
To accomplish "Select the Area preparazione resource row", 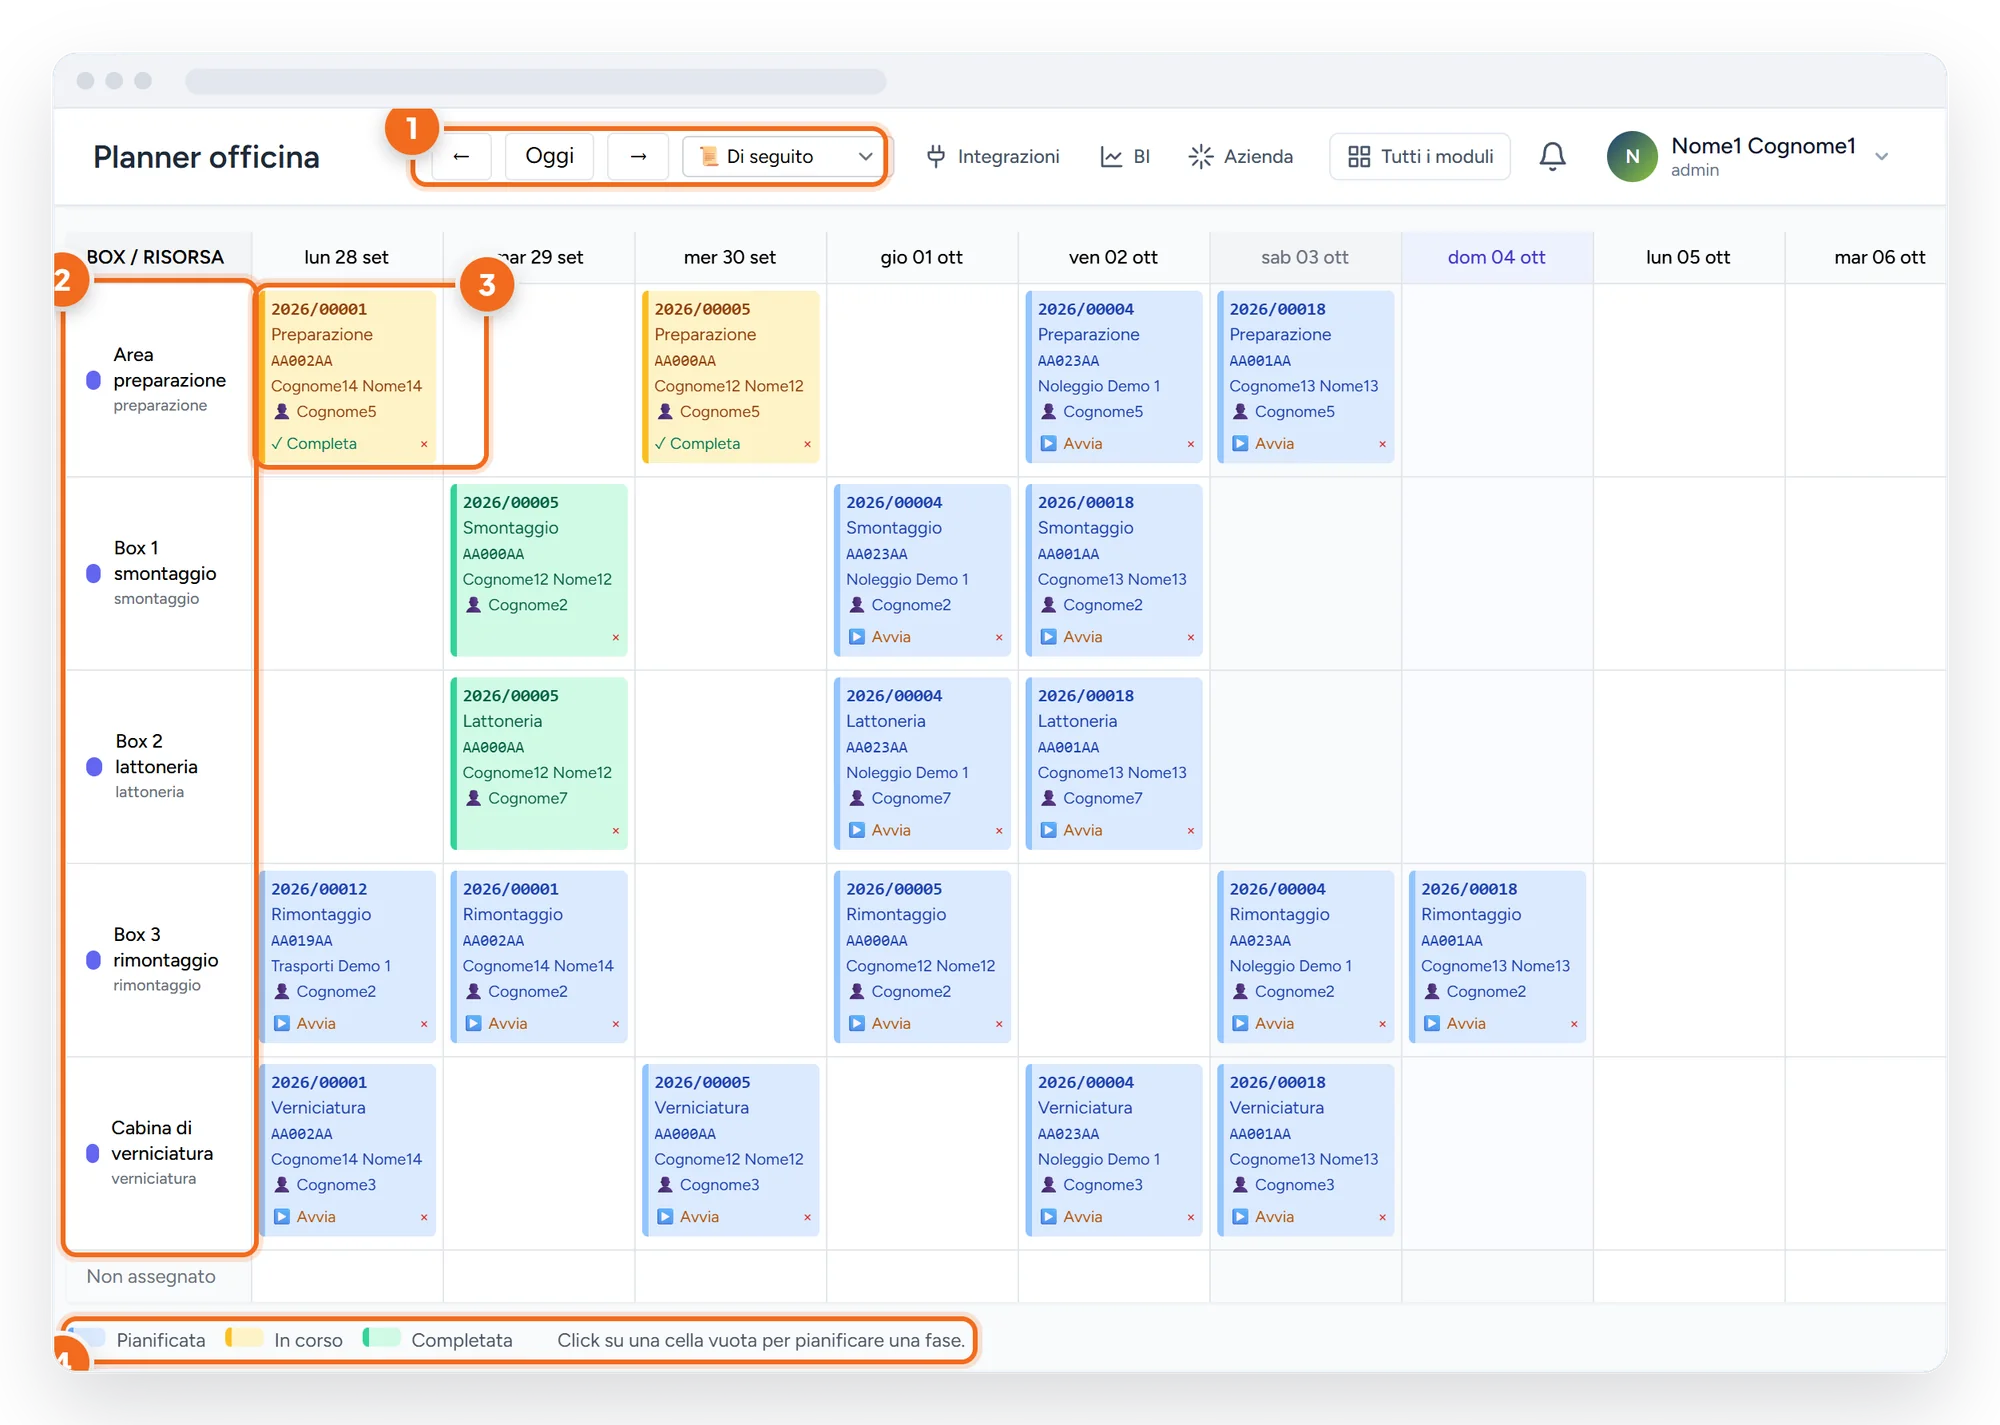I will (158, 380).
